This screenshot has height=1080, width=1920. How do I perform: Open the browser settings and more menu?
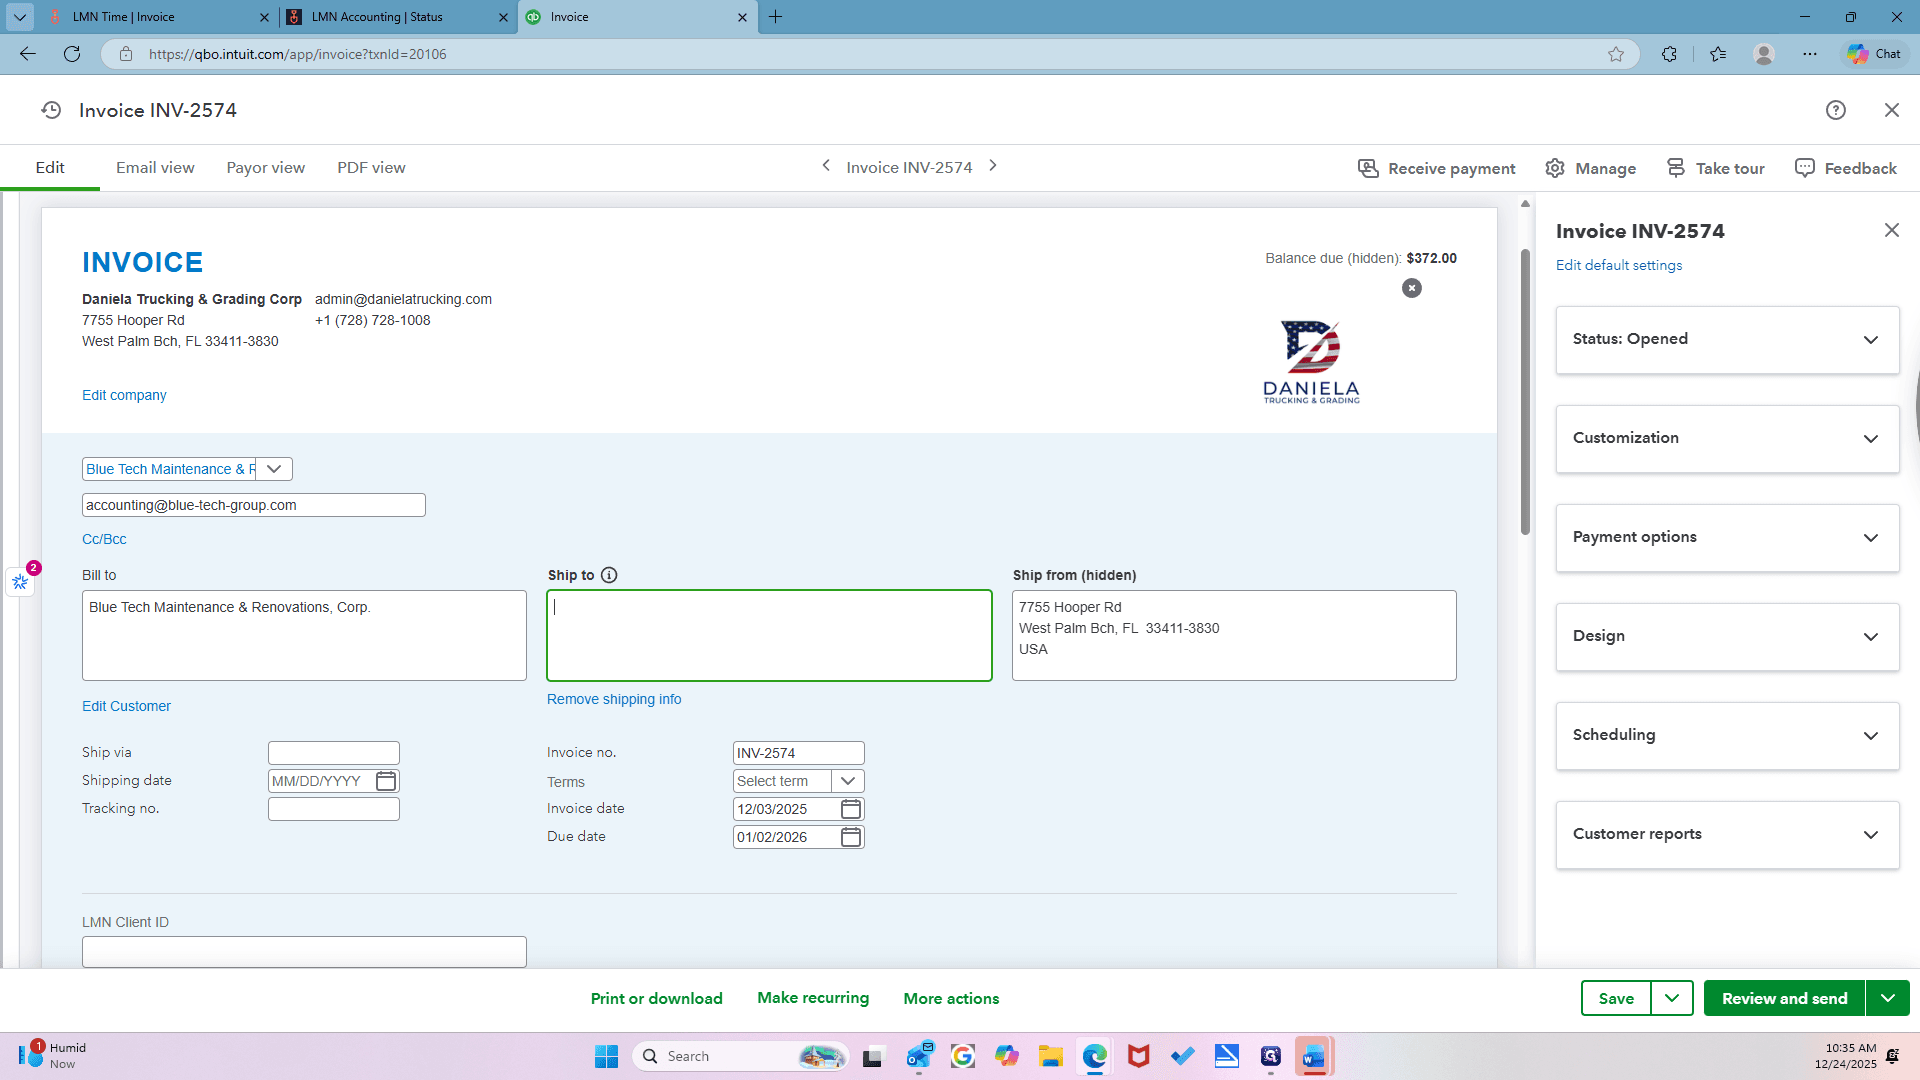(x=1810, y=54)
